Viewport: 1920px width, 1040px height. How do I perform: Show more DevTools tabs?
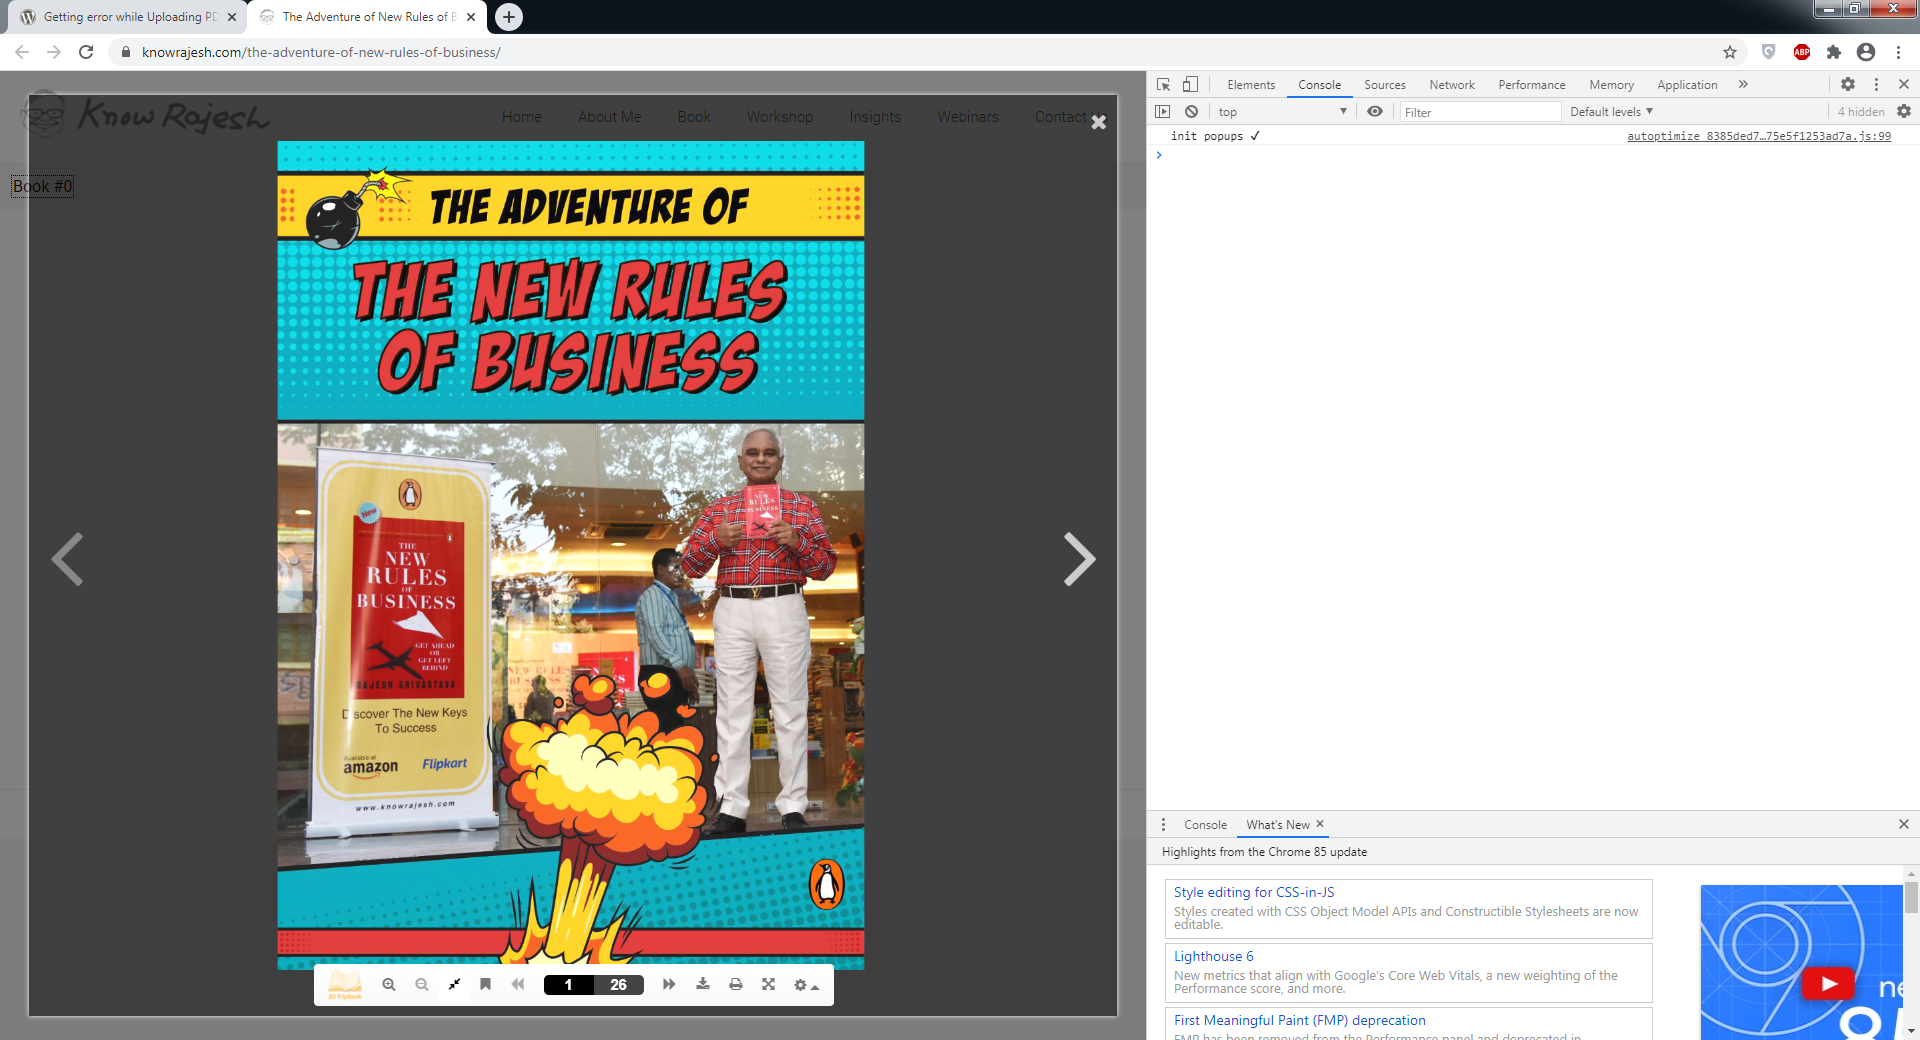(1743, 85)
